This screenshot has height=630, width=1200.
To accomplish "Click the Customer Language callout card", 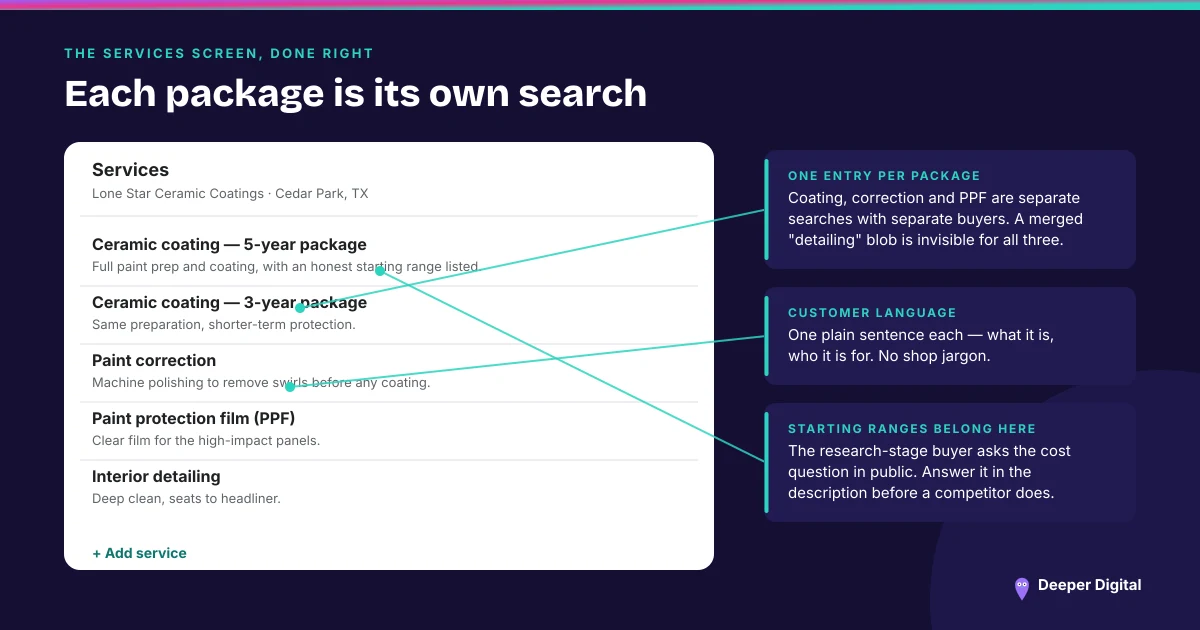I will [950, 336].
